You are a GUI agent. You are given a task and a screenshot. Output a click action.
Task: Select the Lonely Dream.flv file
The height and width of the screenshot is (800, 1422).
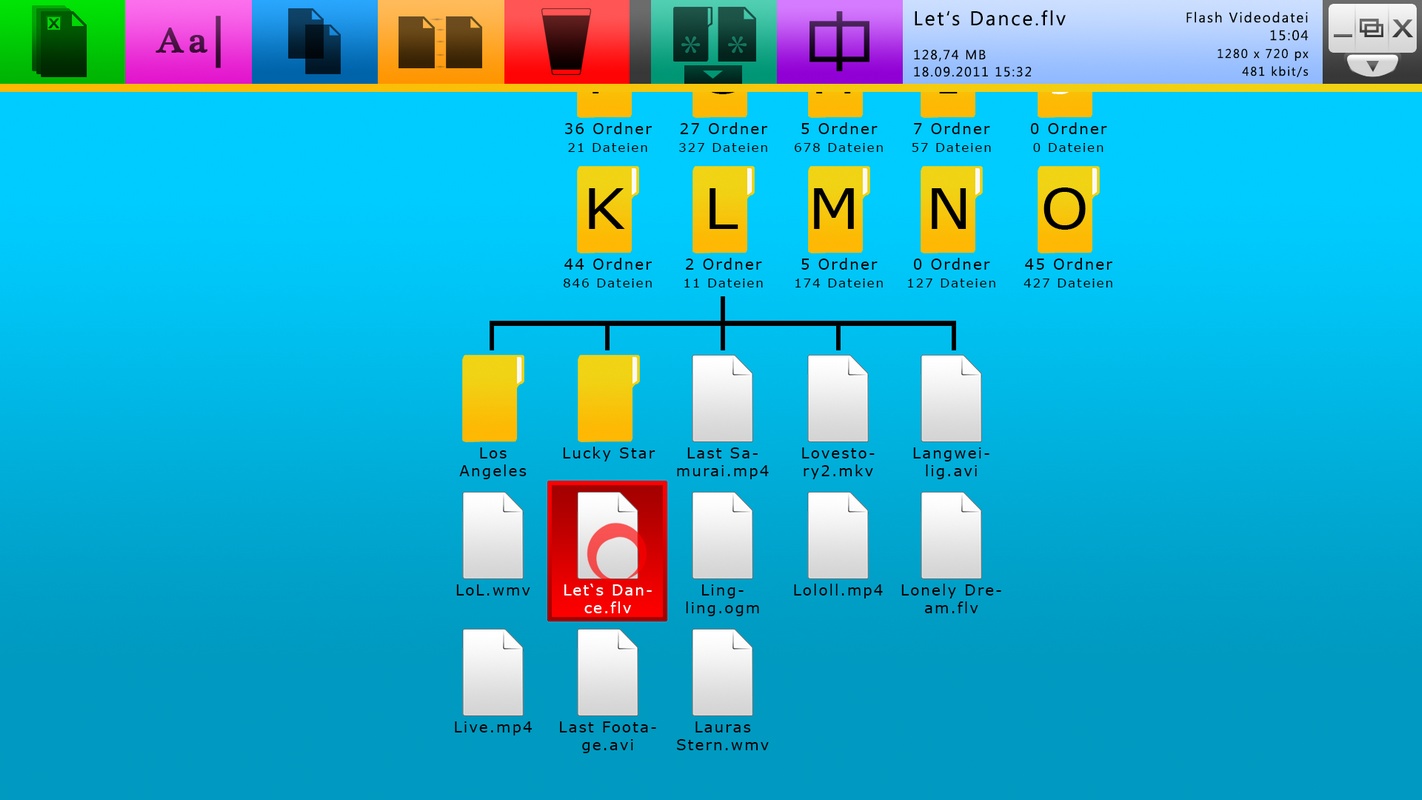[951, 536]
